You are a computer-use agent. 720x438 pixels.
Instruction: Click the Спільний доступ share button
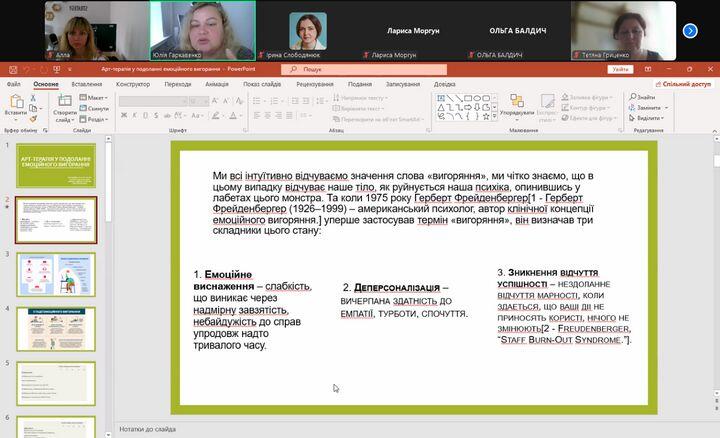[683, 84]
